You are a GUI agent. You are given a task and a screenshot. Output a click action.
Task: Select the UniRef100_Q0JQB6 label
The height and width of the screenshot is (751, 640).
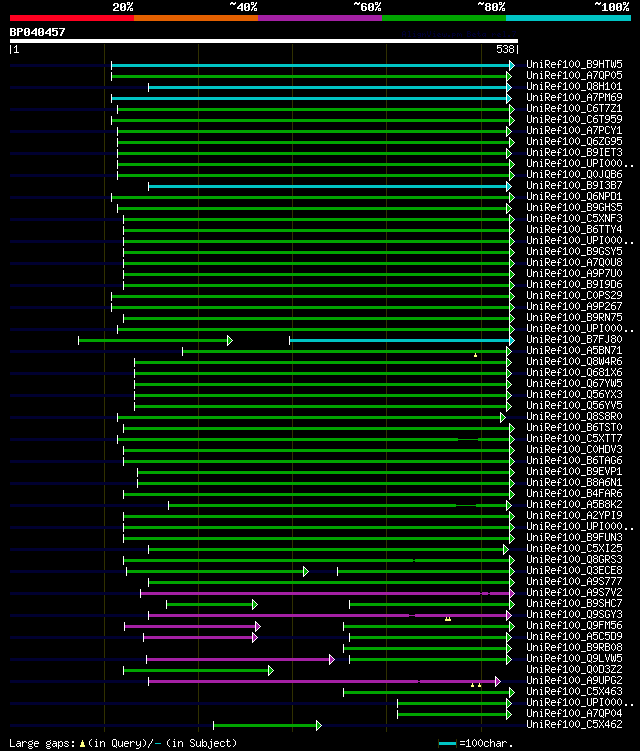coord(574,175)
